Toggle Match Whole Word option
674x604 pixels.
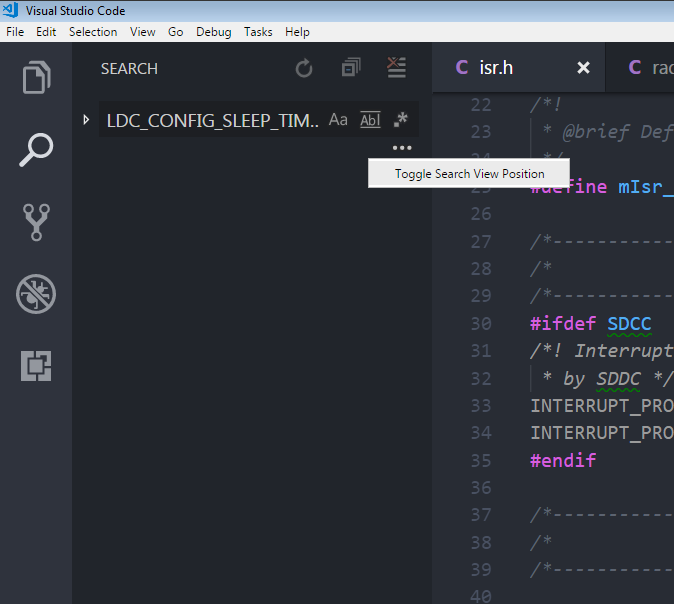[370, 120]
